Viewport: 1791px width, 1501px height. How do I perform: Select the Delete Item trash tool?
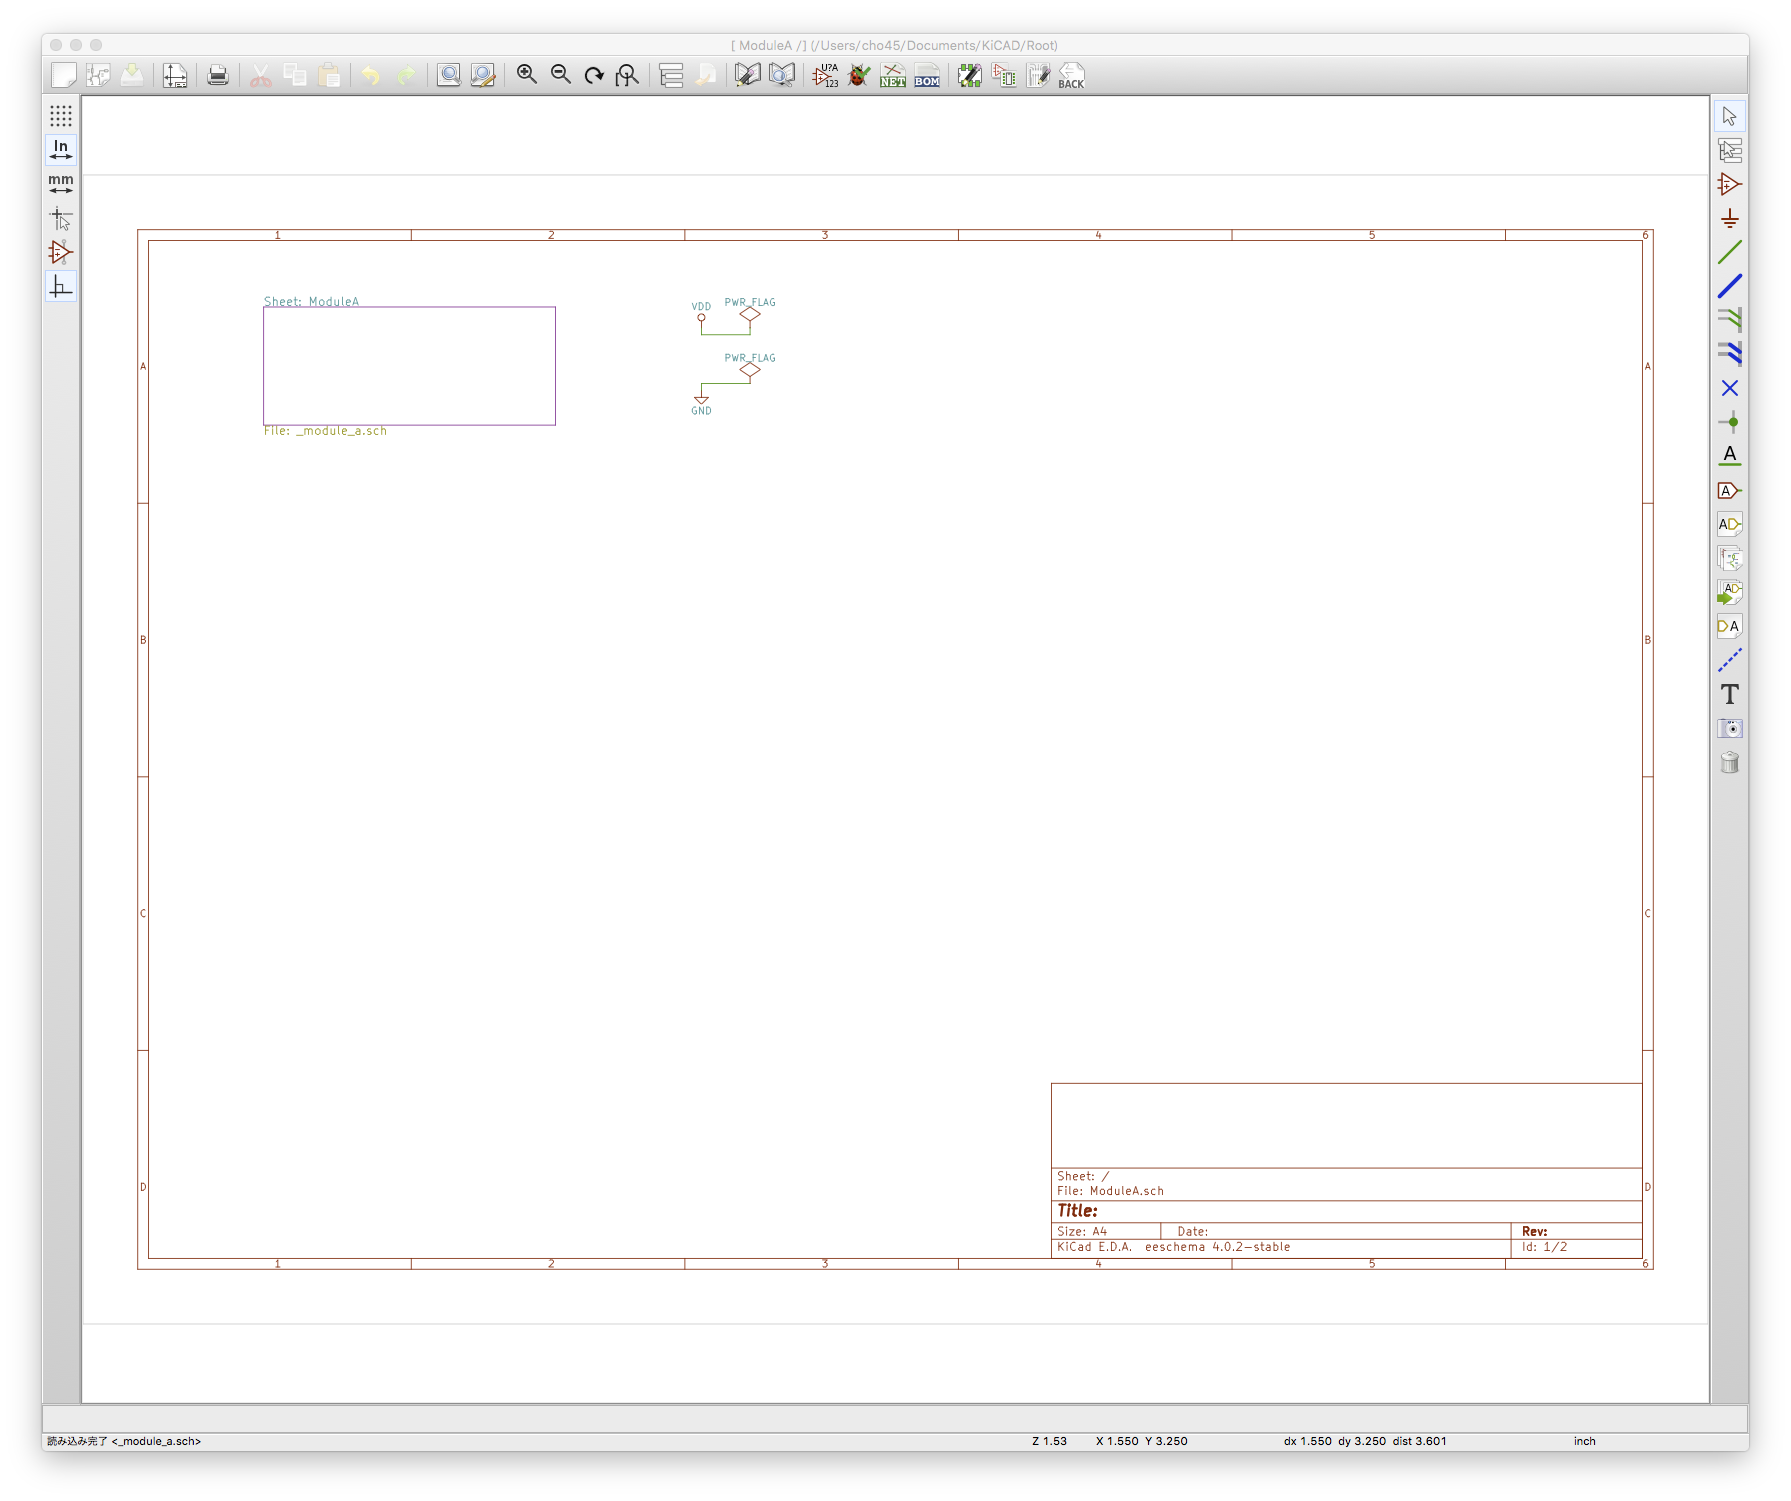pos(1729,763)
